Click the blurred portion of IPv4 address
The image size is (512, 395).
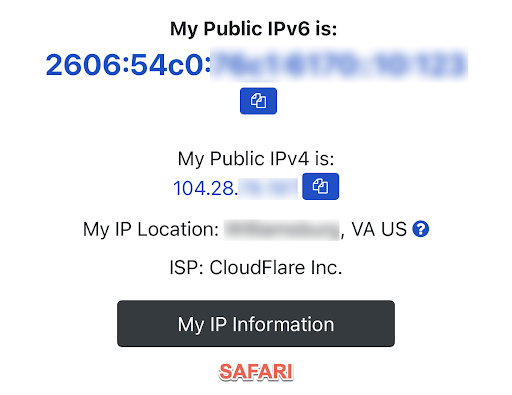[268, 188]
